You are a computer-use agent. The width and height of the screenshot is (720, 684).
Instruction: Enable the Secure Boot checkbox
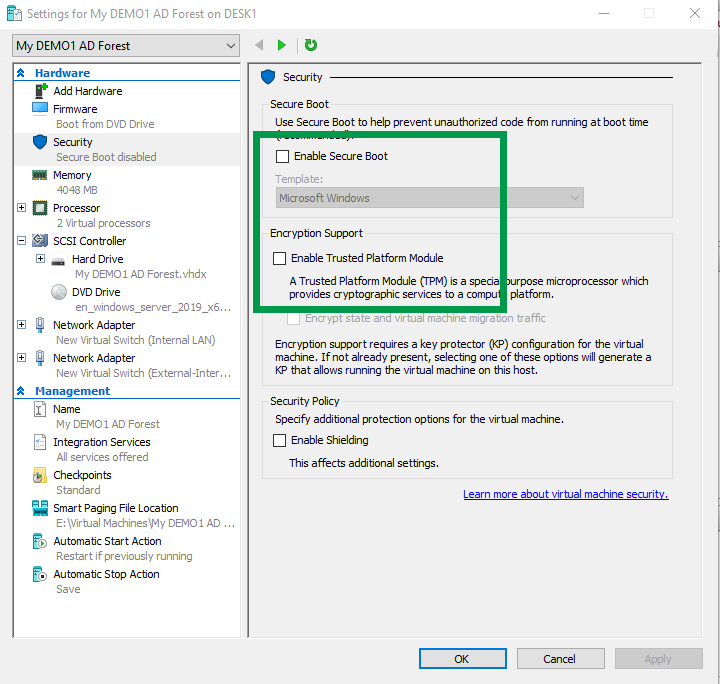283,156
